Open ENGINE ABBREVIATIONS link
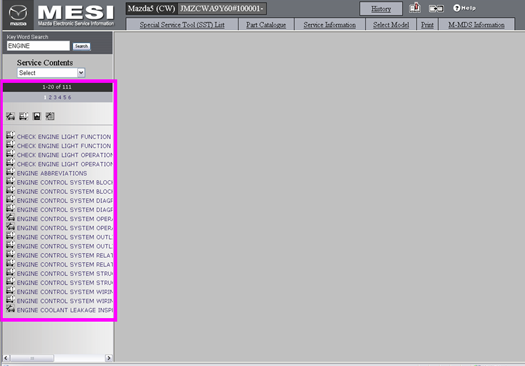This screenshot has width=525, height=366. (x=52, y=173)
